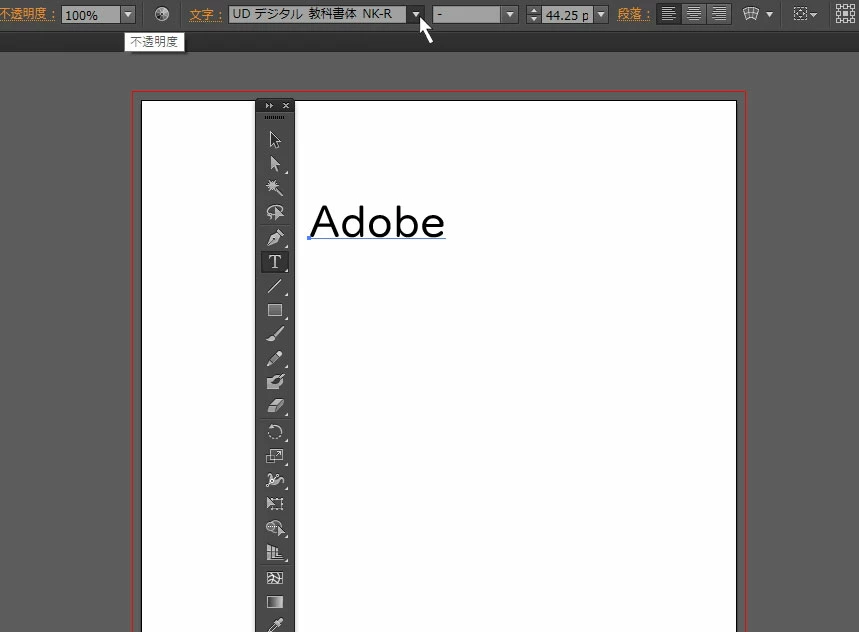This screenshot has height=632, width=859.
Task: Expand the envelope warp options arrow
Action: [x=769, y=15]
